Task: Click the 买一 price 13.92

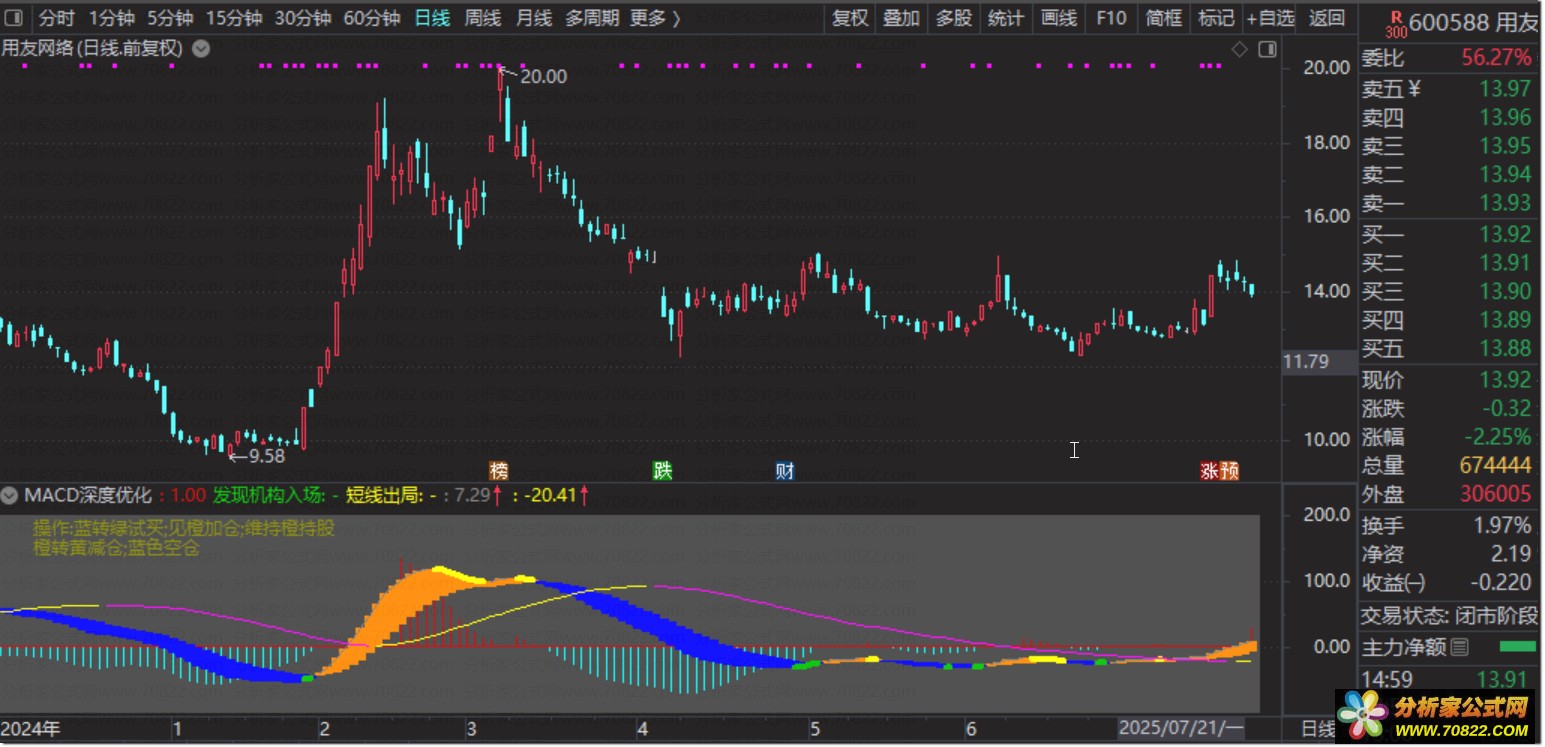Action: pyautogui.click(x=1505, y=234)
